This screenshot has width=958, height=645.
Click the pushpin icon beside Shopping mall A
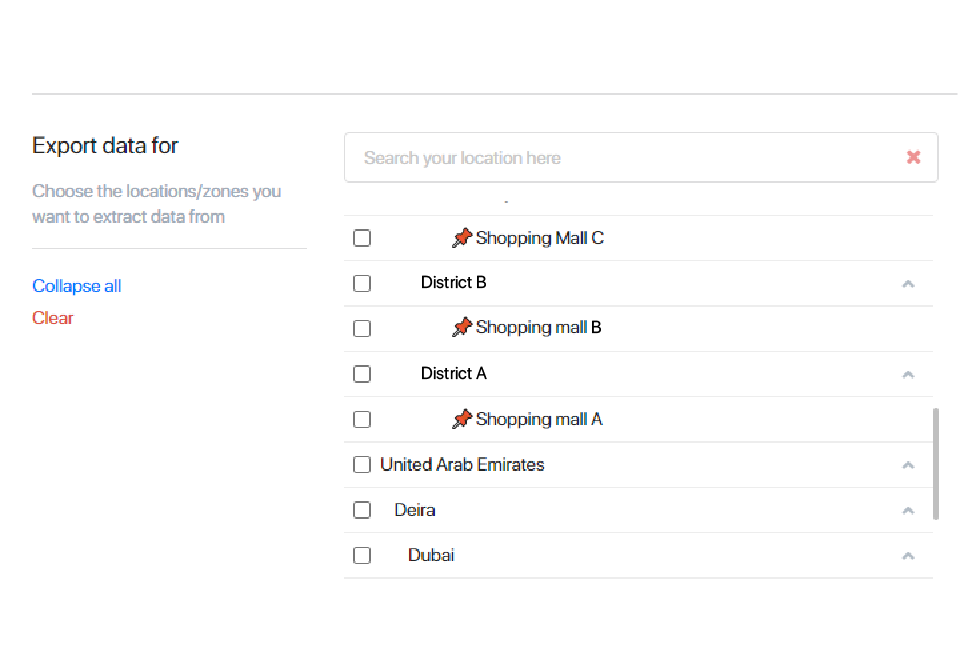462,419
